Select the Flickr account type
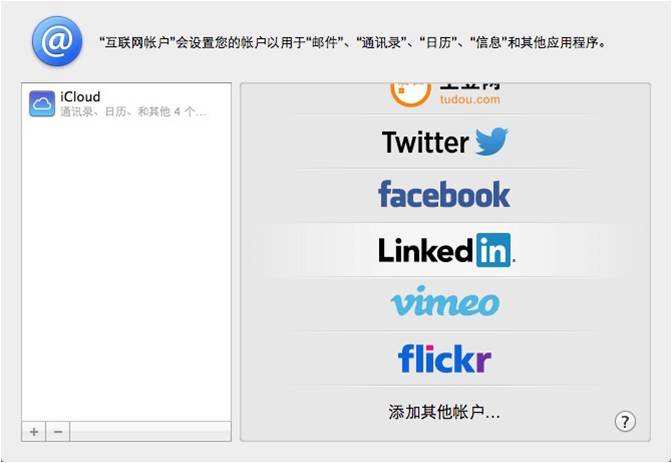This screenshot has width=672, height=463. (x=445, y=358)
